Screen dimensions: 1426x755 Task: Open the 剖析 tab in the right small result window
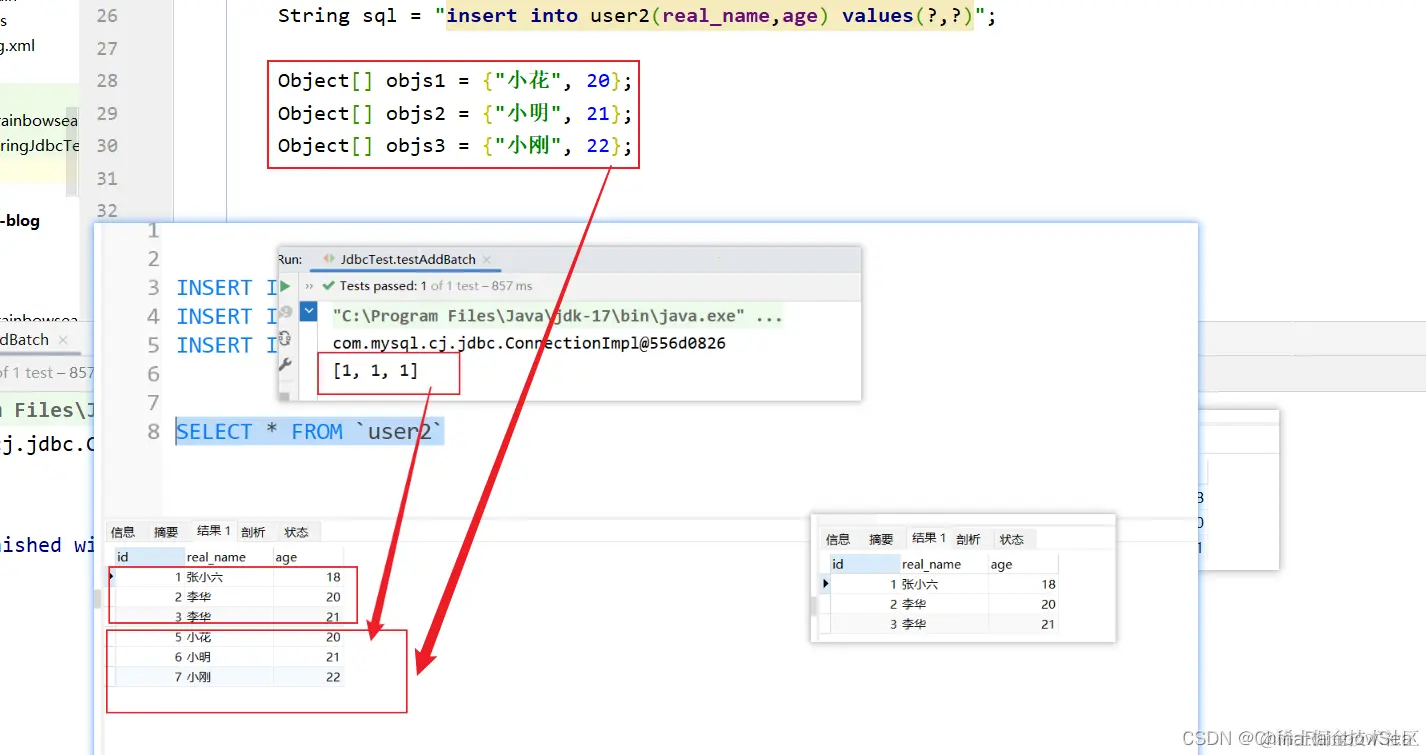968,539
